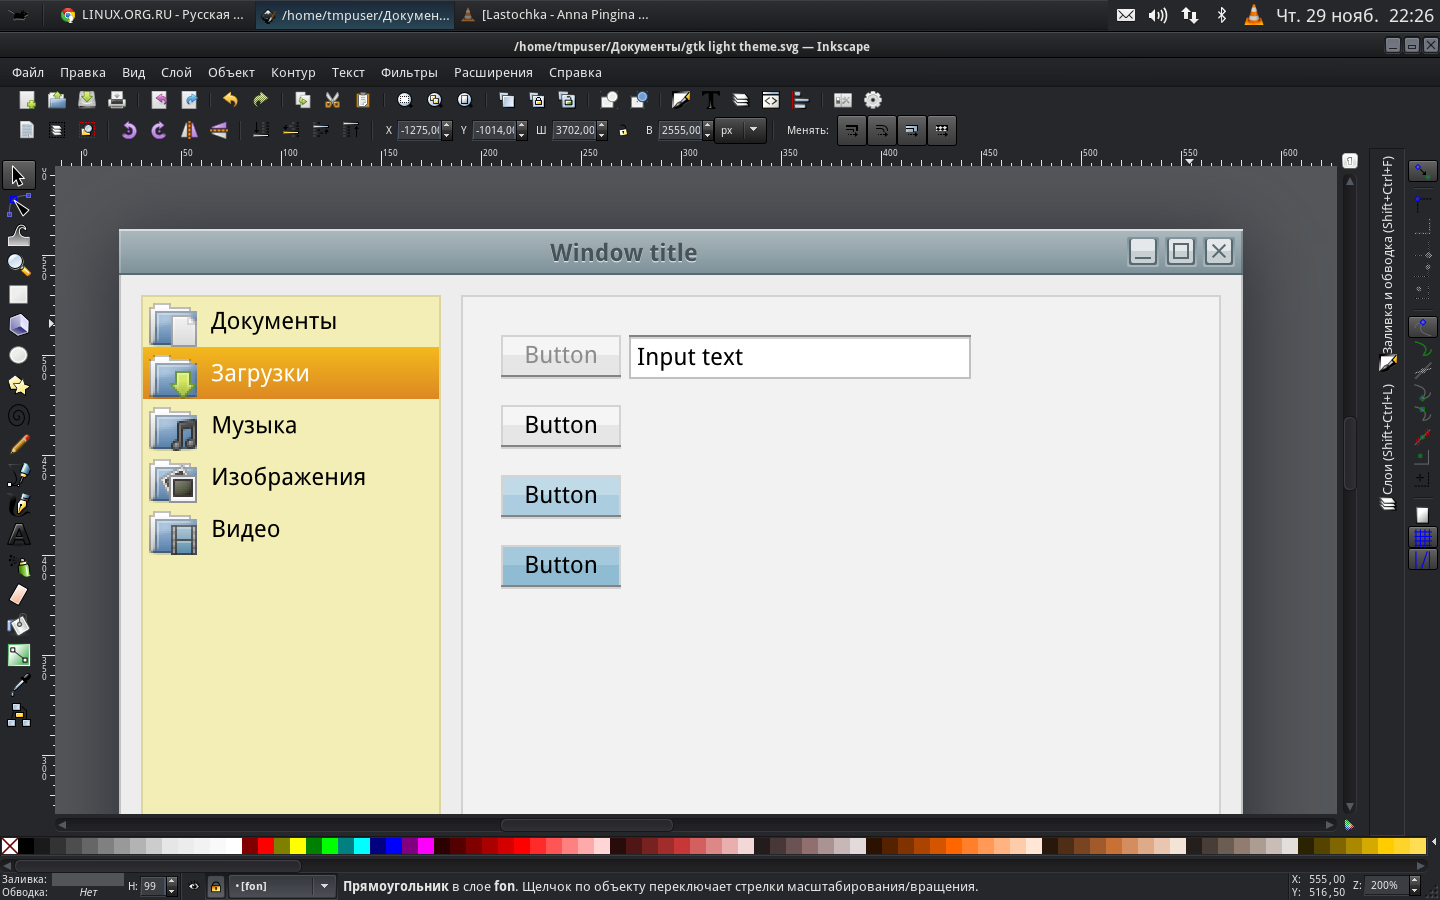Toggle master snapping button
The width and height of the screenshot is (1440, 900).
(1422, 171)
